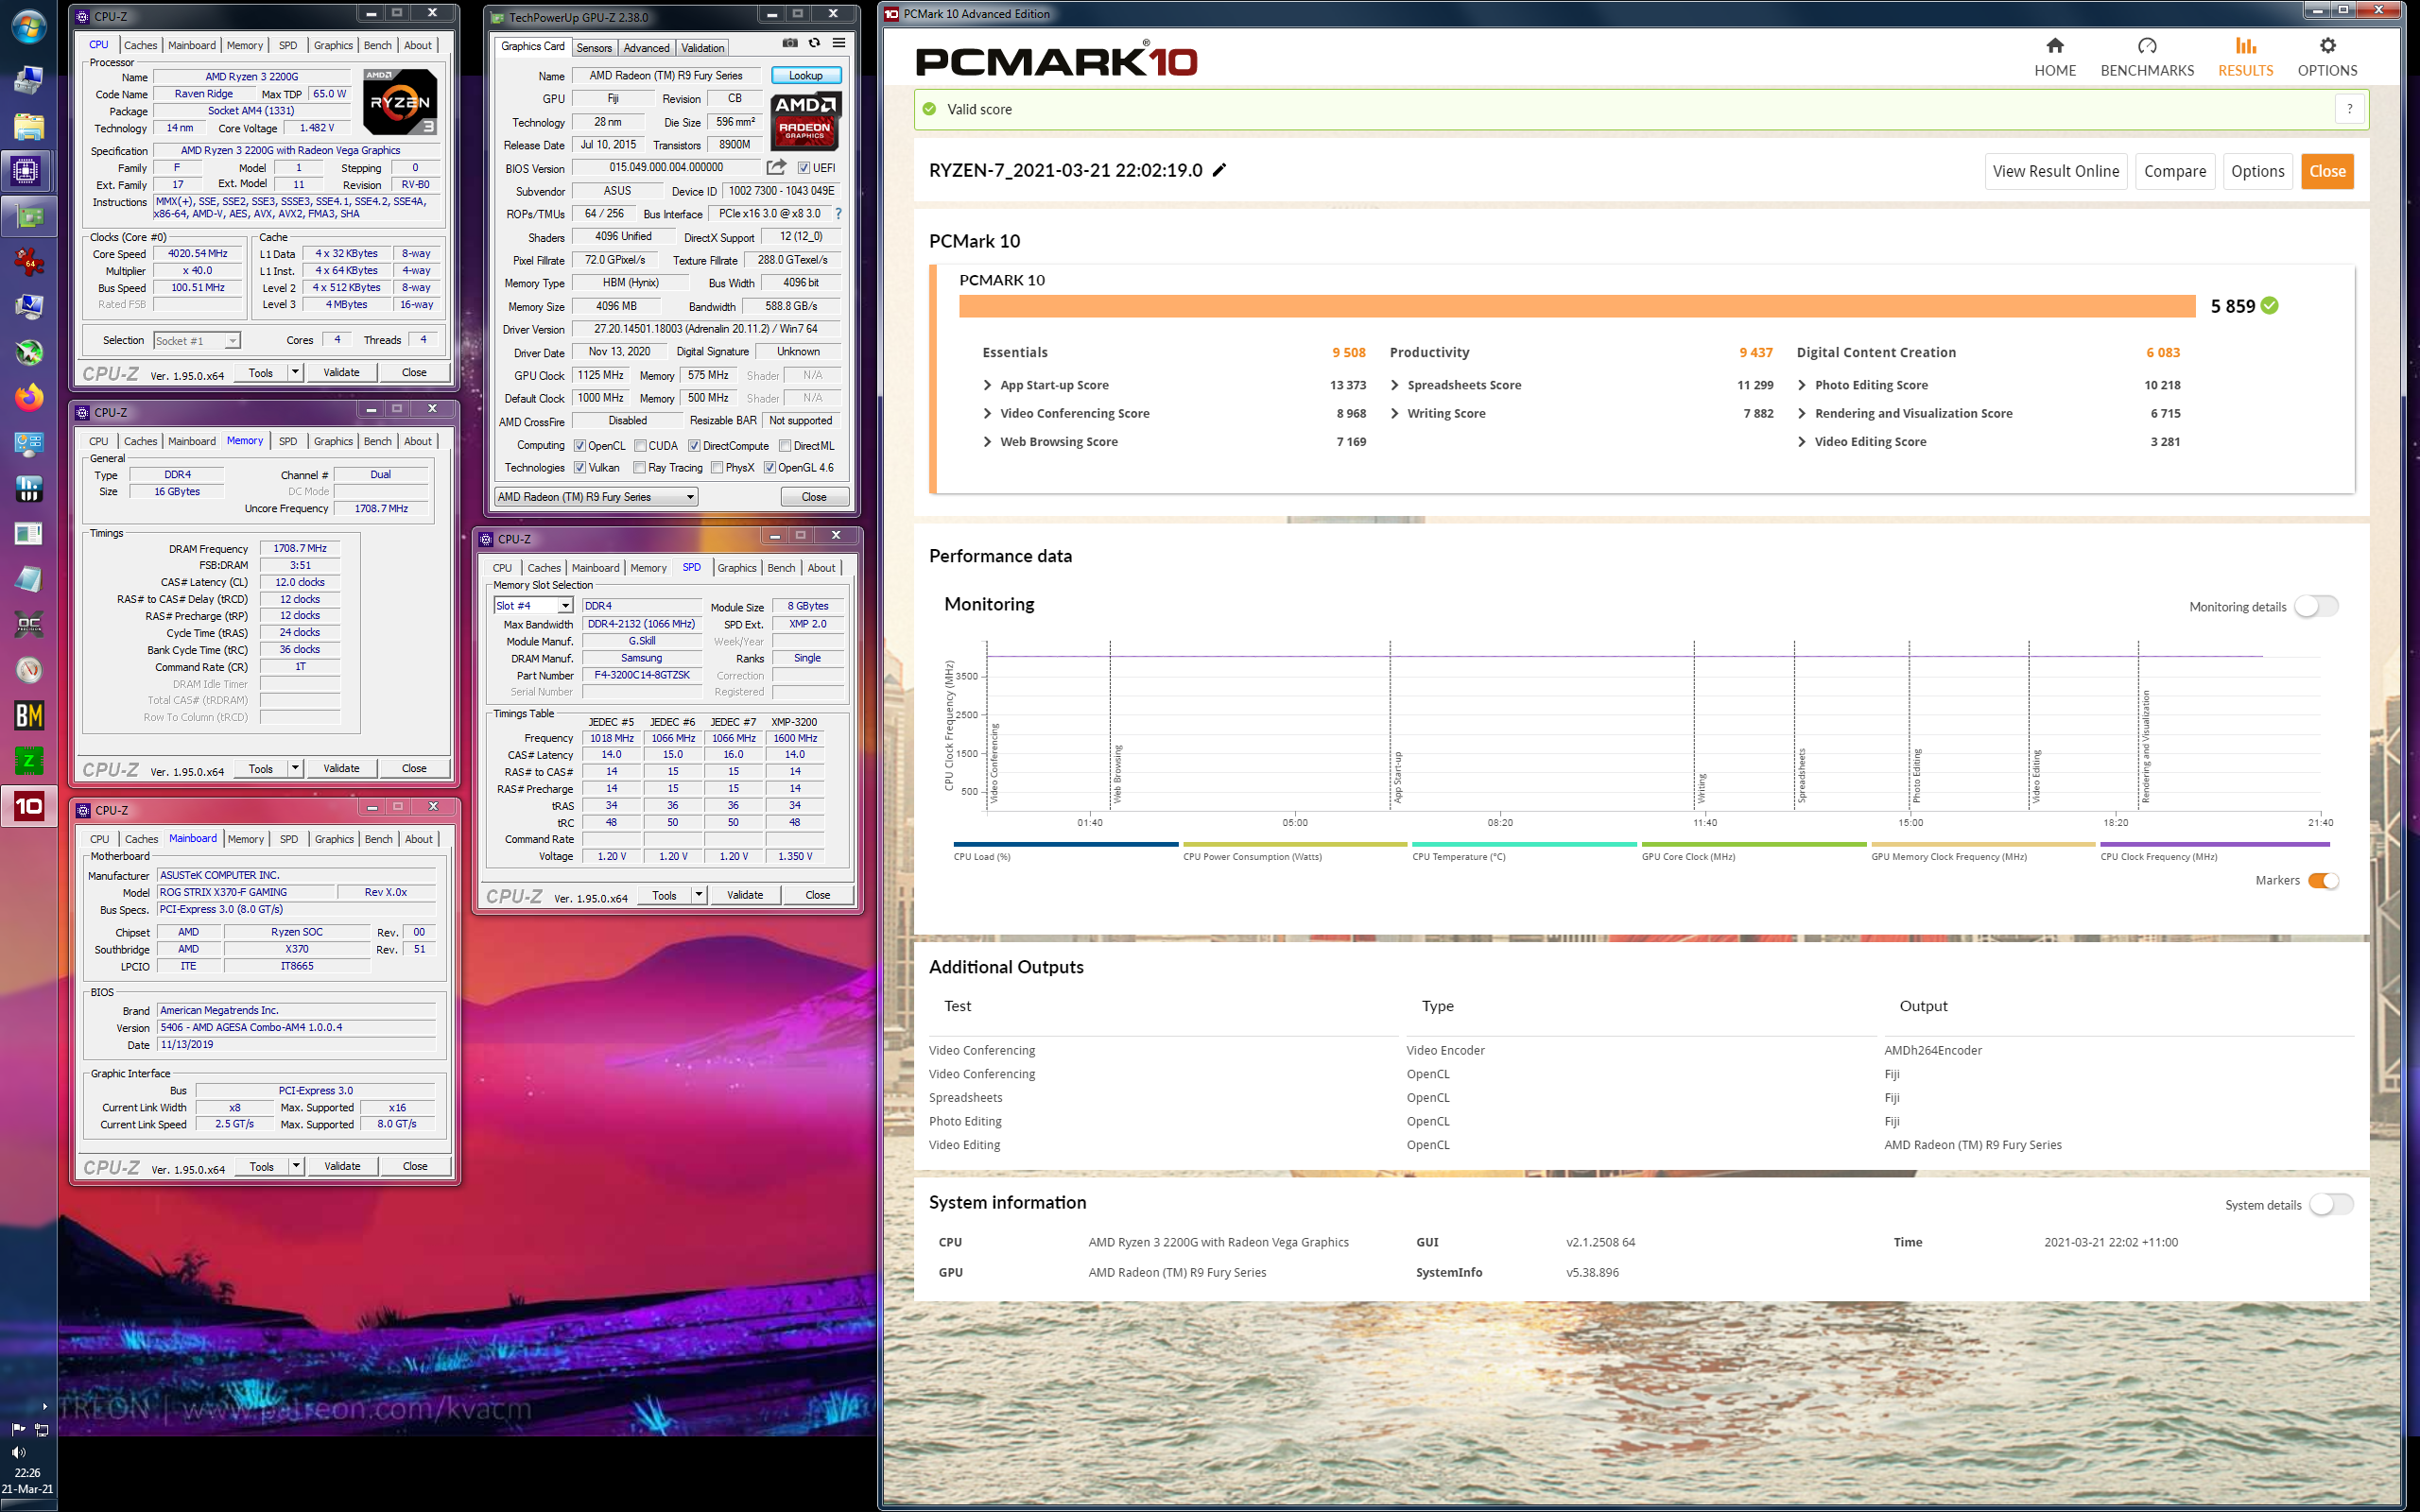Take a GPU-Z screenshot with camera icon
The width and height of the screenshot is (2420, 1512).
(x=790, y=43)
